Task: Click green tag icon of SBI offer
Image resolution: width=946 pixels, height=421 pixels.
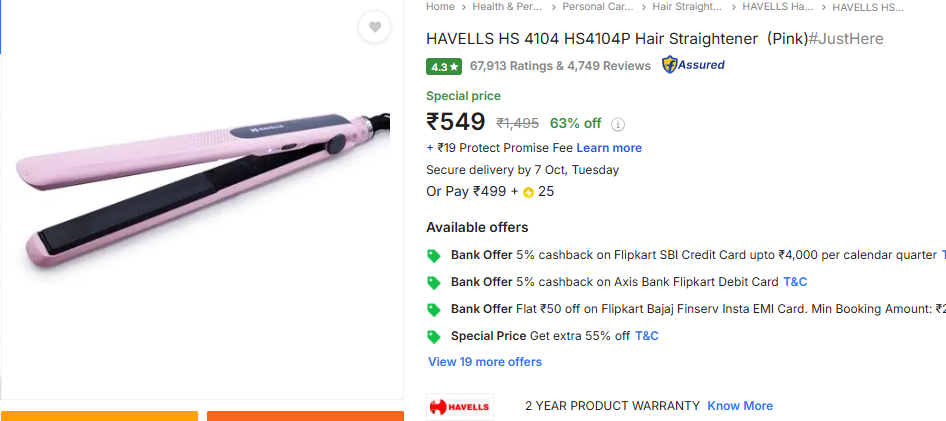Action: (x=434, y=256)
